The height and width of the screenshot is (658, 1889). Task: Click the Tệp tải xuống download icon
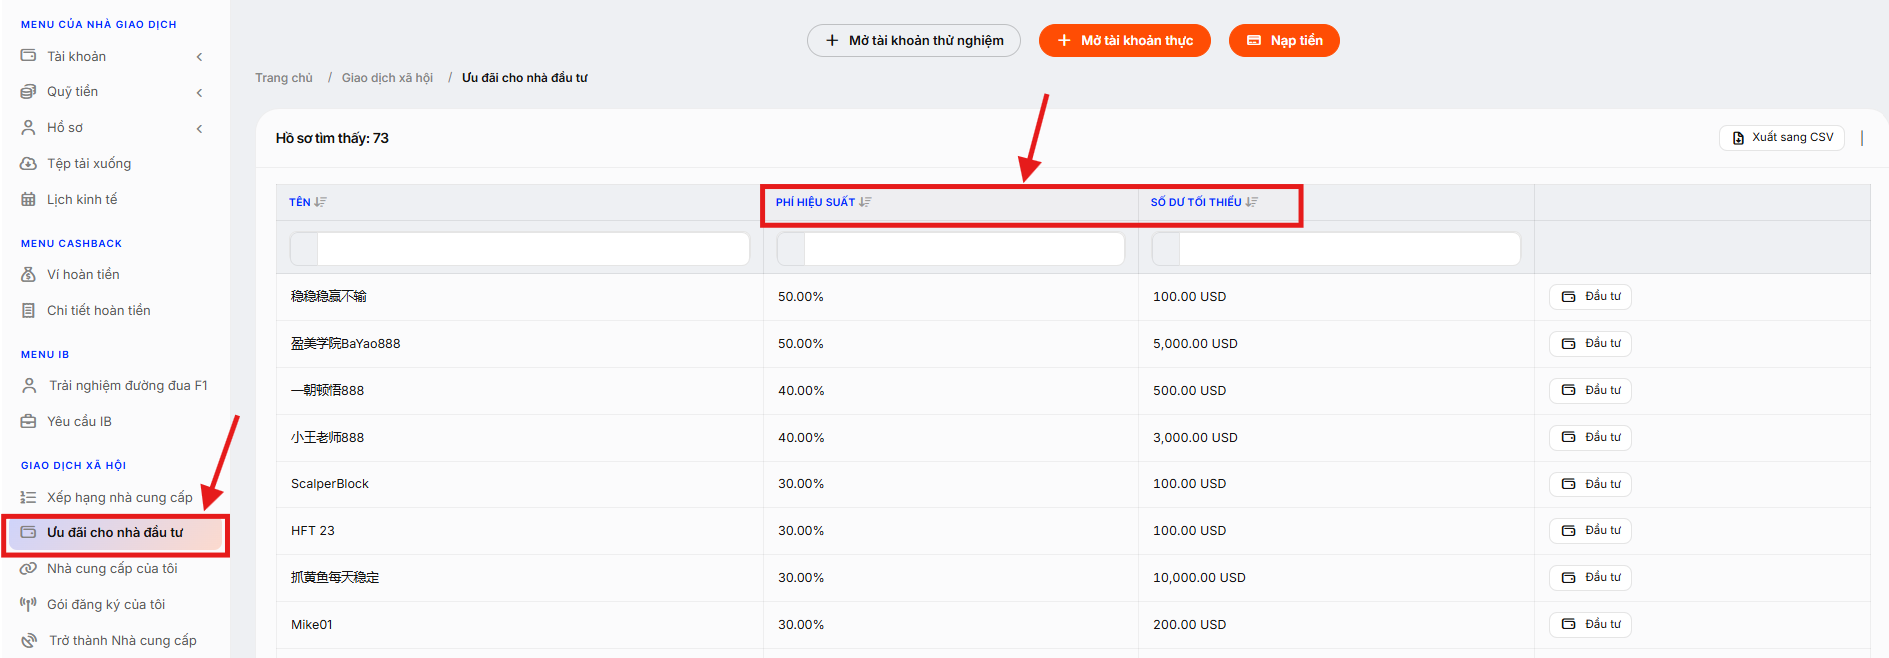click(x=28, y=163)
